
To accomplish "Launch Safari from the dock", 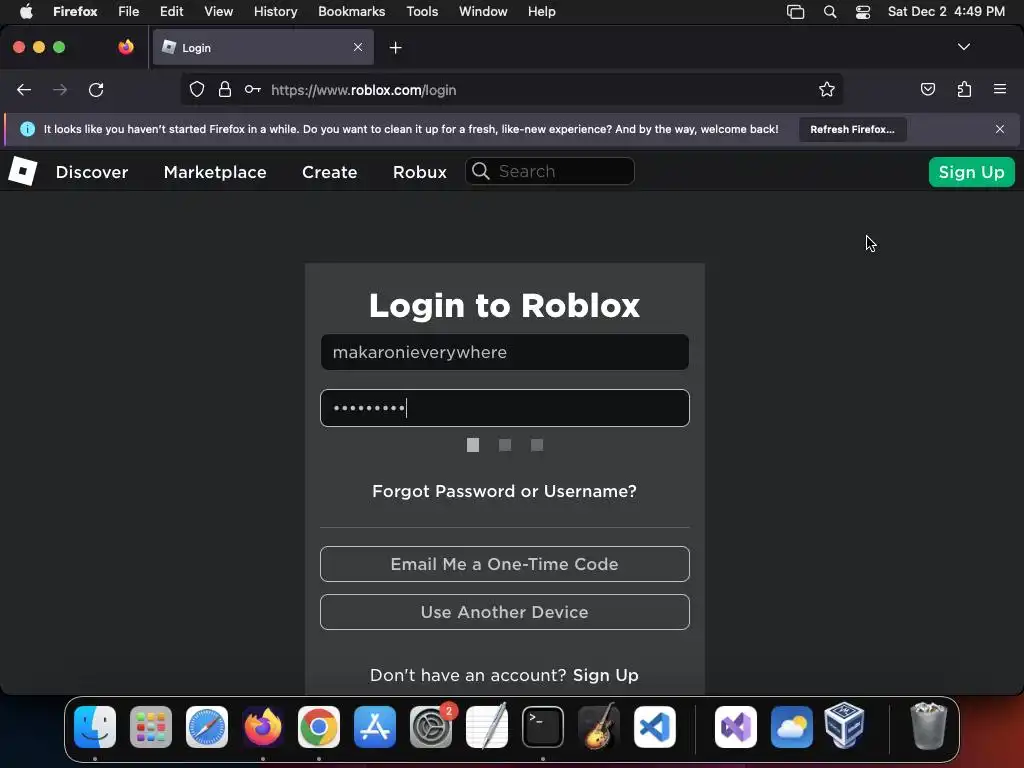I will coord(207,727).
